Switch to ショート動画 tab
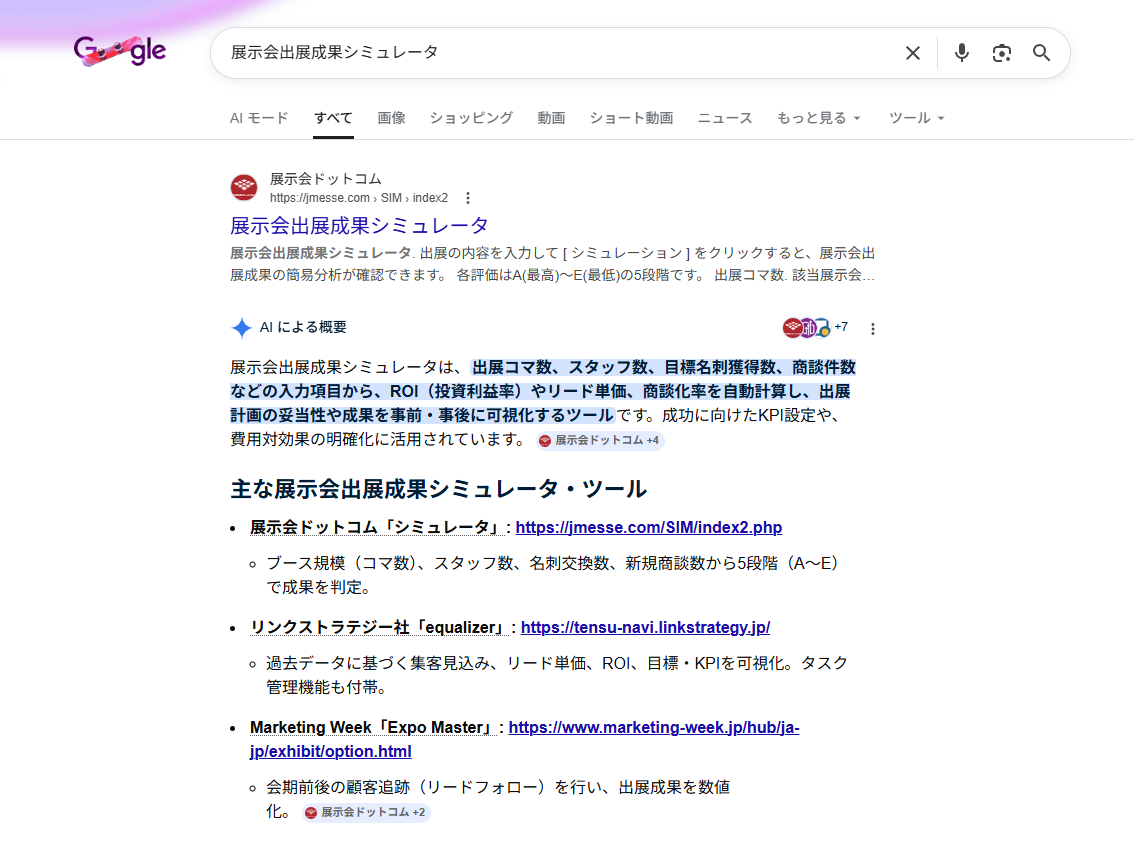The width and height of the screenshot is (1134, 842). (631, 118)
